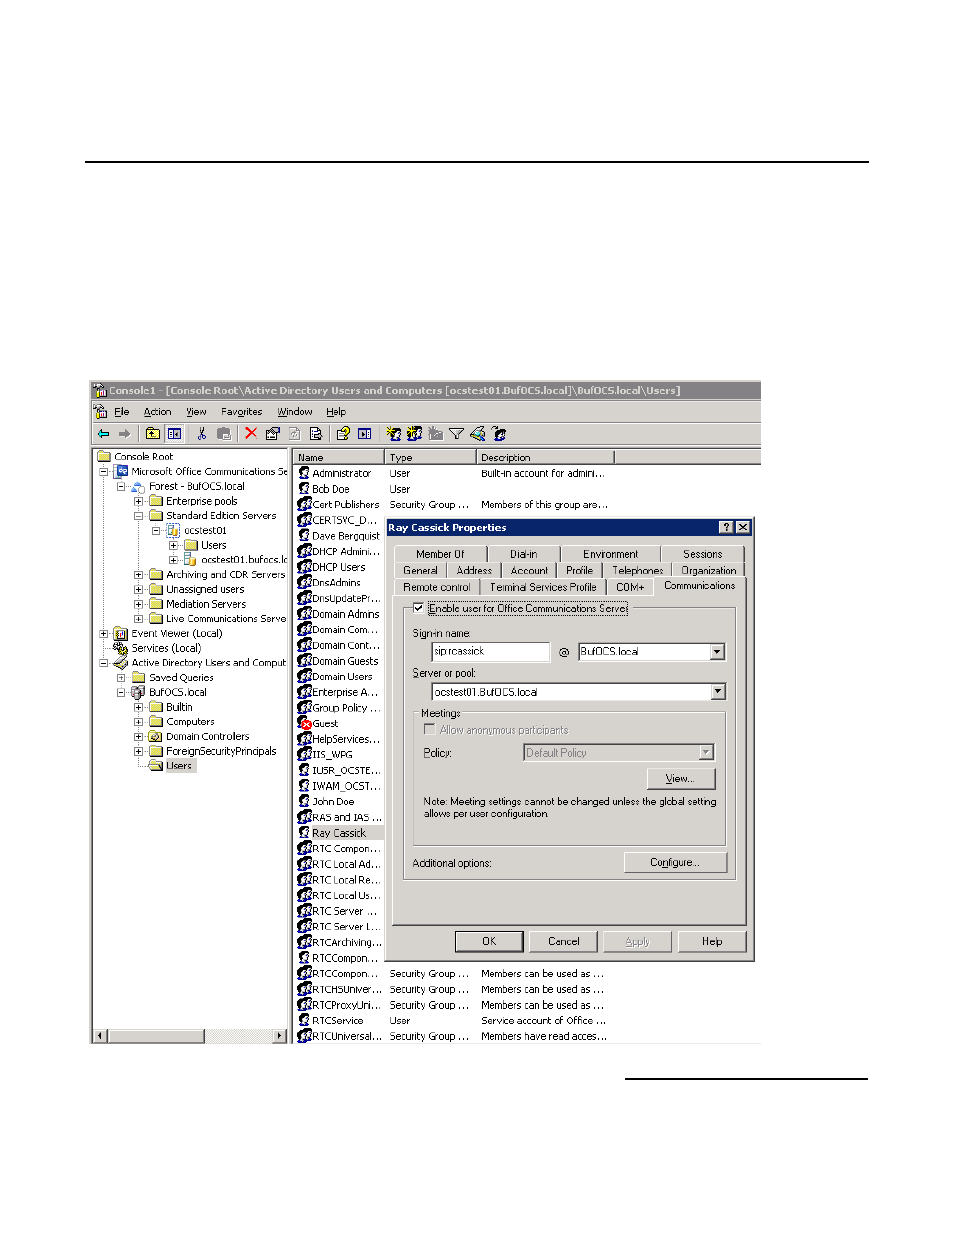Expand the Builtin folder node
This screenshot has width=954, height=1235.
tap(139, 707)
